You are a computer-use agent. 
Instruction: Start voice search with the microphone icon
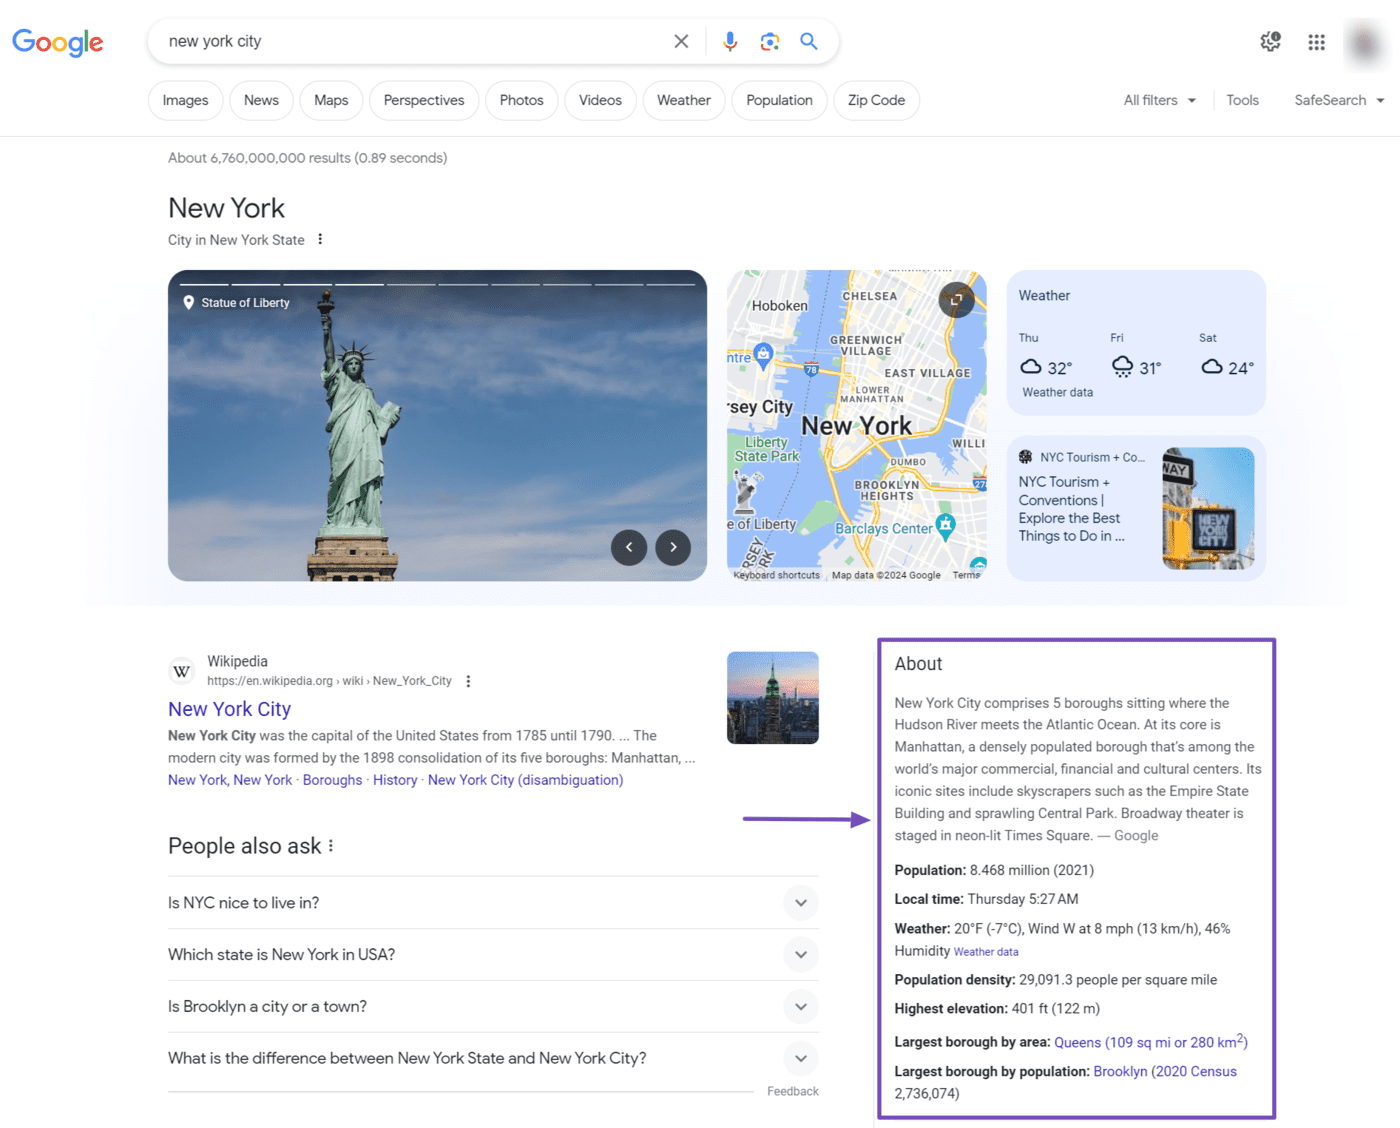730,41
